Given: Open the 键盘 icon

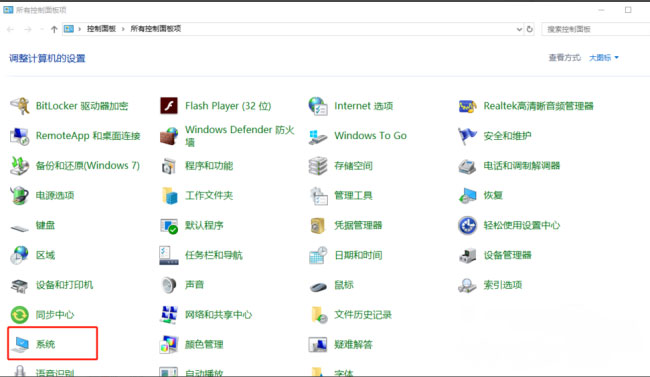Looking at the screenshot, I should pos(19,228).
